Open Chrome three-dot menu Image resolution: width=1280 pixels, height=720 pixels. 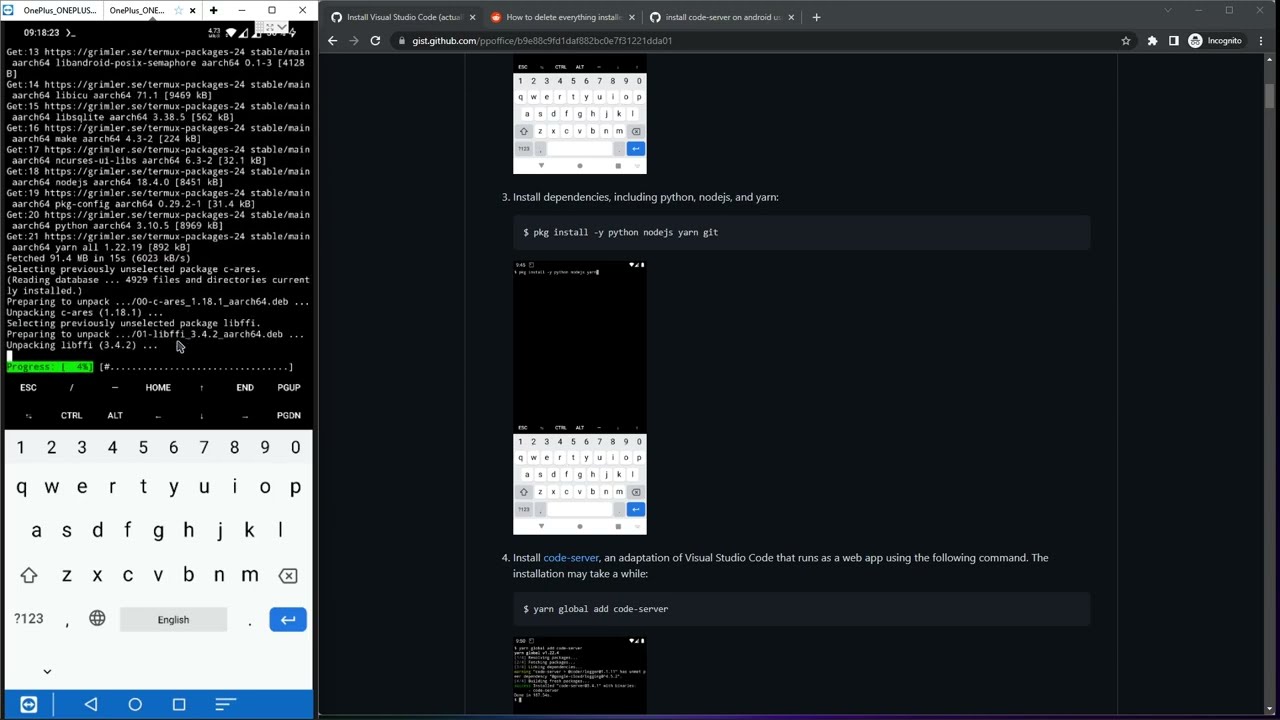click(1262, 41)
